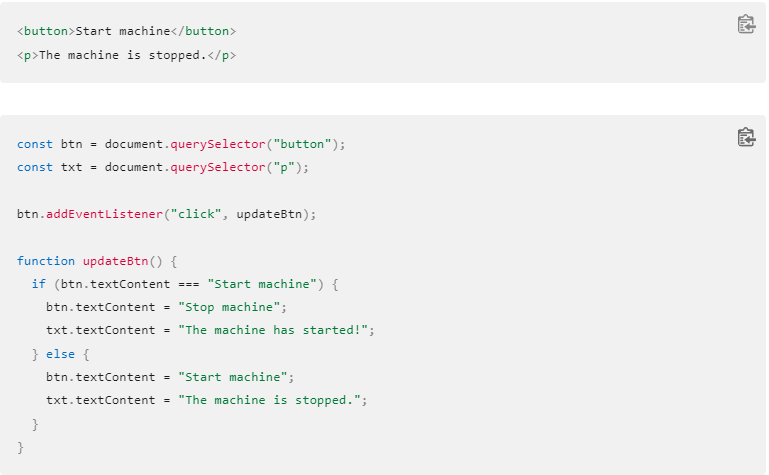This screenshot has width=769, height=475.
Task: Copy the HTML code block to clipboard
Action: [746, 24]
